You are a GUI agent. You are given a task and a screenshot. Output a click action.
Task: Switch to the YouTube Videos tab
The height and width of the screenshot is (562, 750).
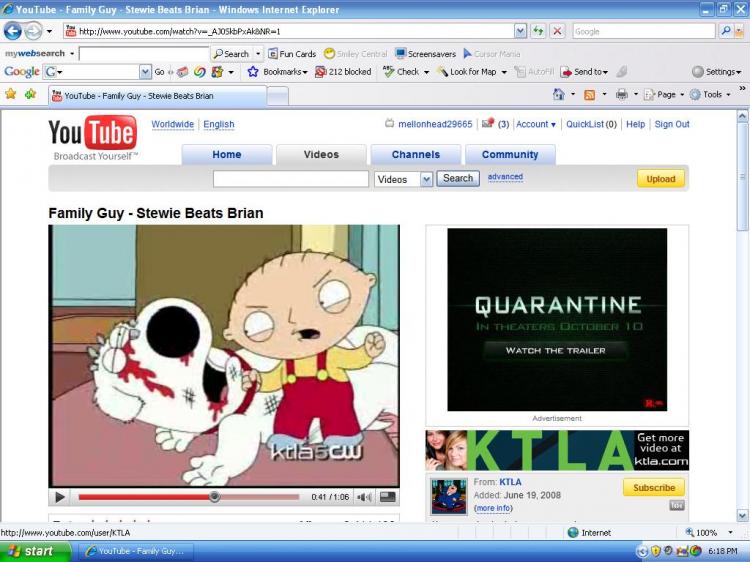coord(321,154)
